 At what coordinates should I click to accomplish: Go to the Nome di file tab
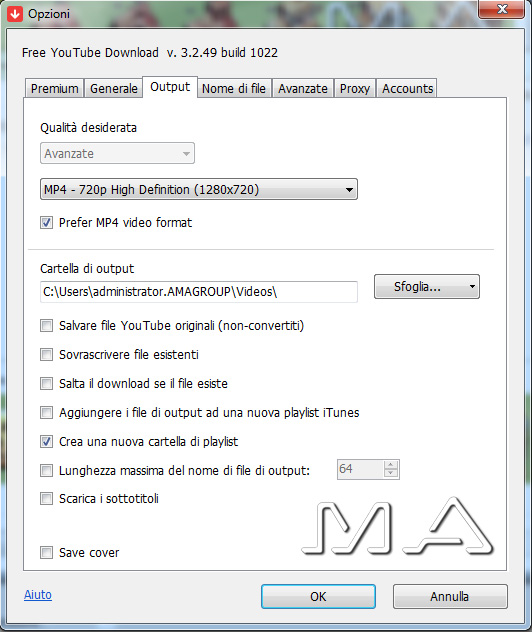pos(234,88)
